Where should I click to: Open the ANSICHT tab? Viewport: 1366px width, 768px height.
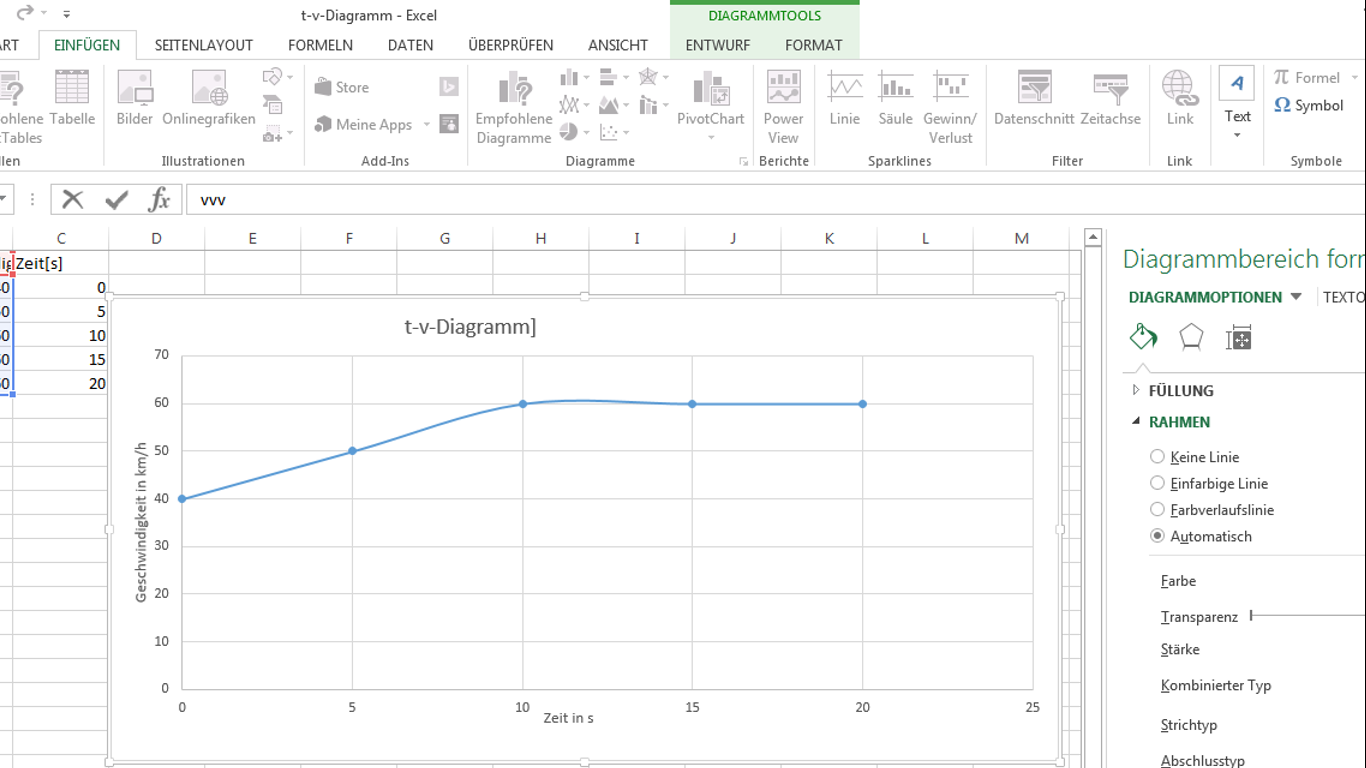pos(618,45)
